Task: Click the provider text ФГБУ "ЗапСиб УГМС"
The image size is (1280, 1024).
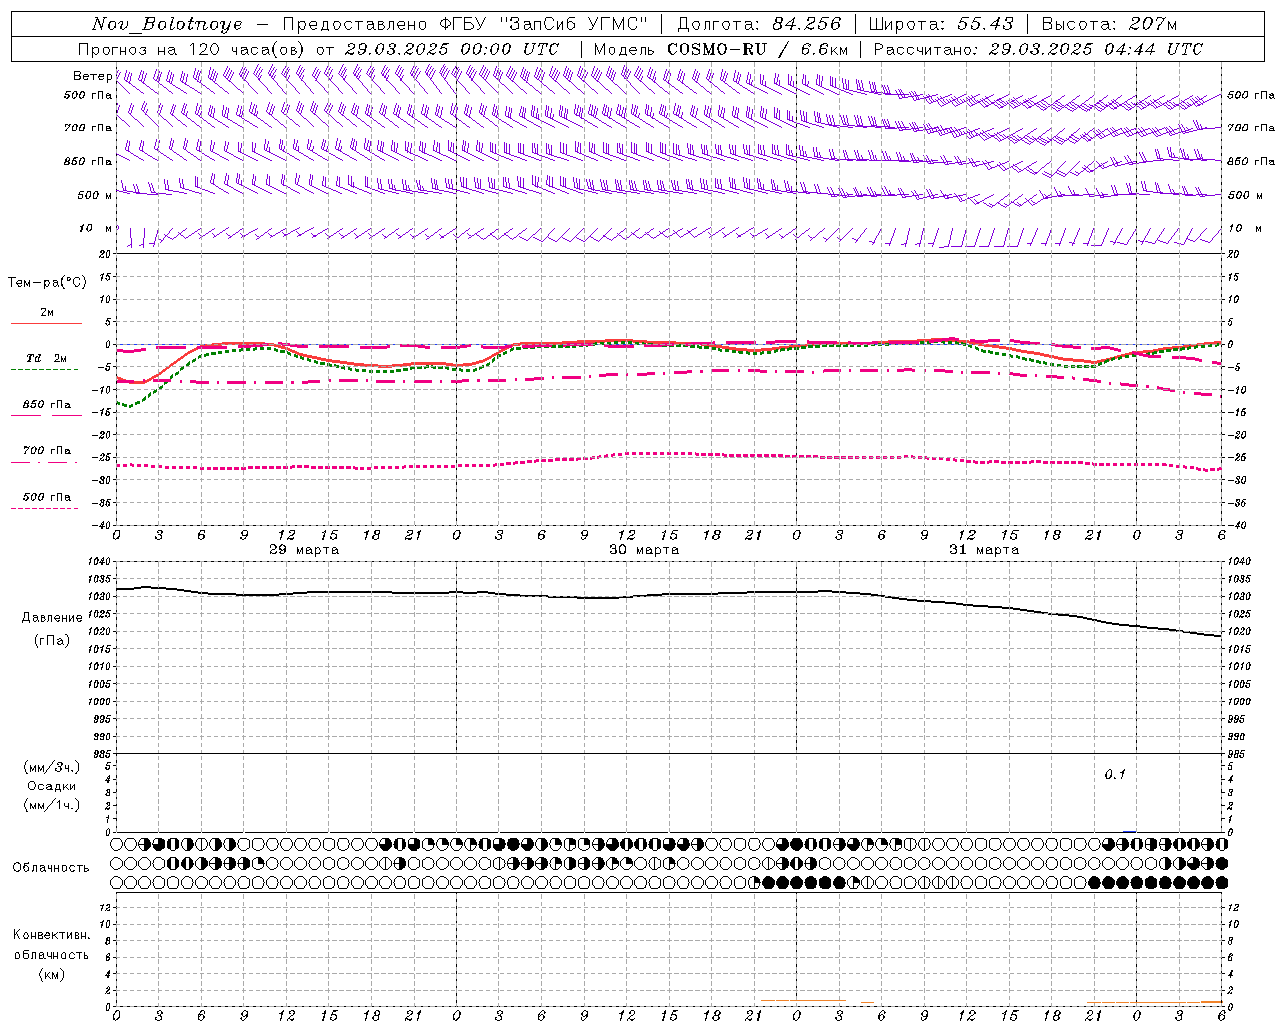Action: pyautogui.click(x=544, y=24)
